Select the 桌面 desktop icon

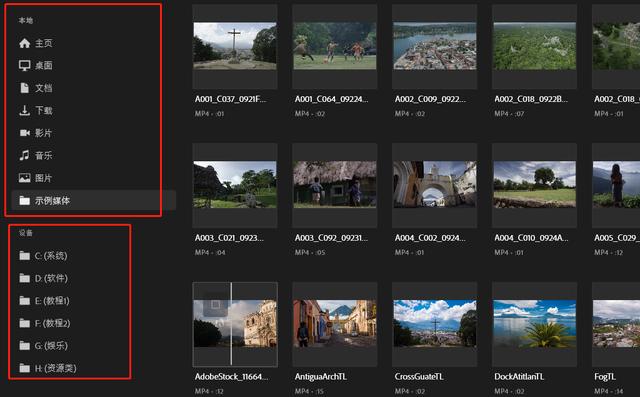point(24,65)
